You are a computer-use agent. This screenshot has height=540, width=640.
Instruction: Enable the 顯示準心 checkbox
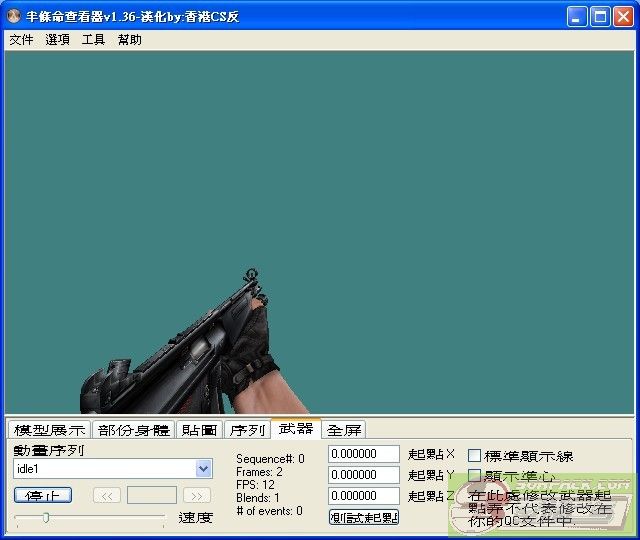474,476
